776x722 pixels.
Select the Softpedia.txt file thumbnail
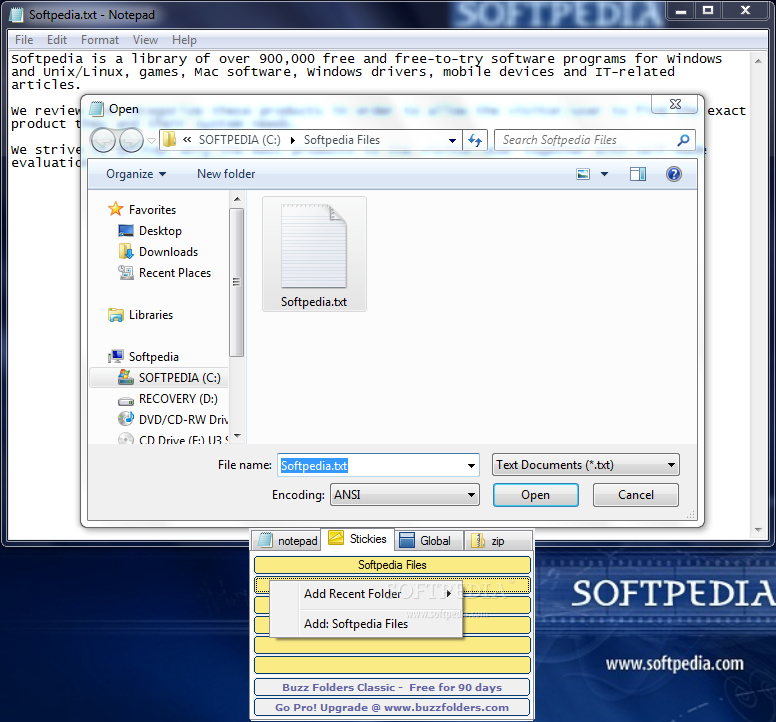click(314, 254)
